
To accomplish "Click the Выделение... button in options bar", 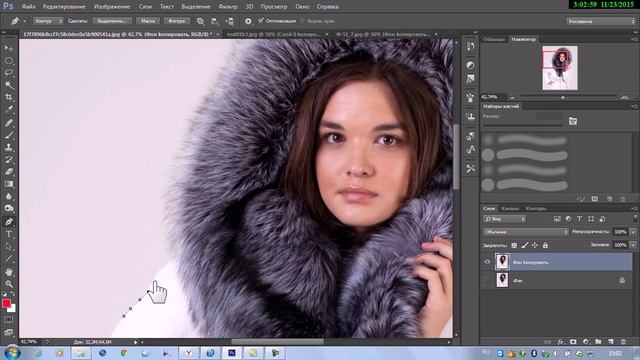I will coord(112,21).
